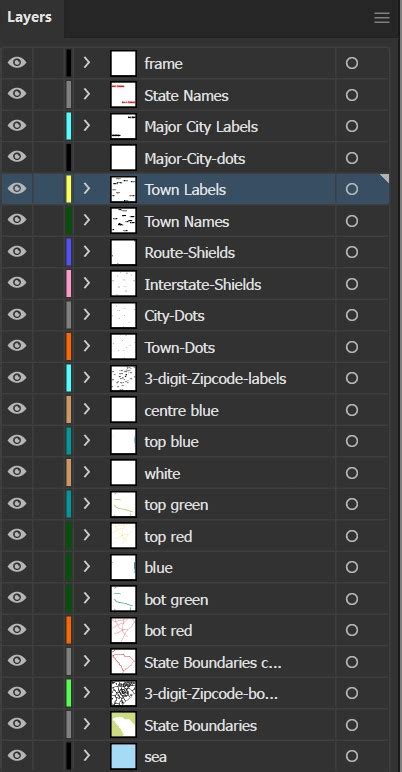The width and height of the screenshot is (402, 772).
Task: Toggle visibility of Town-Dots layer
Action: tap(17, 346)
